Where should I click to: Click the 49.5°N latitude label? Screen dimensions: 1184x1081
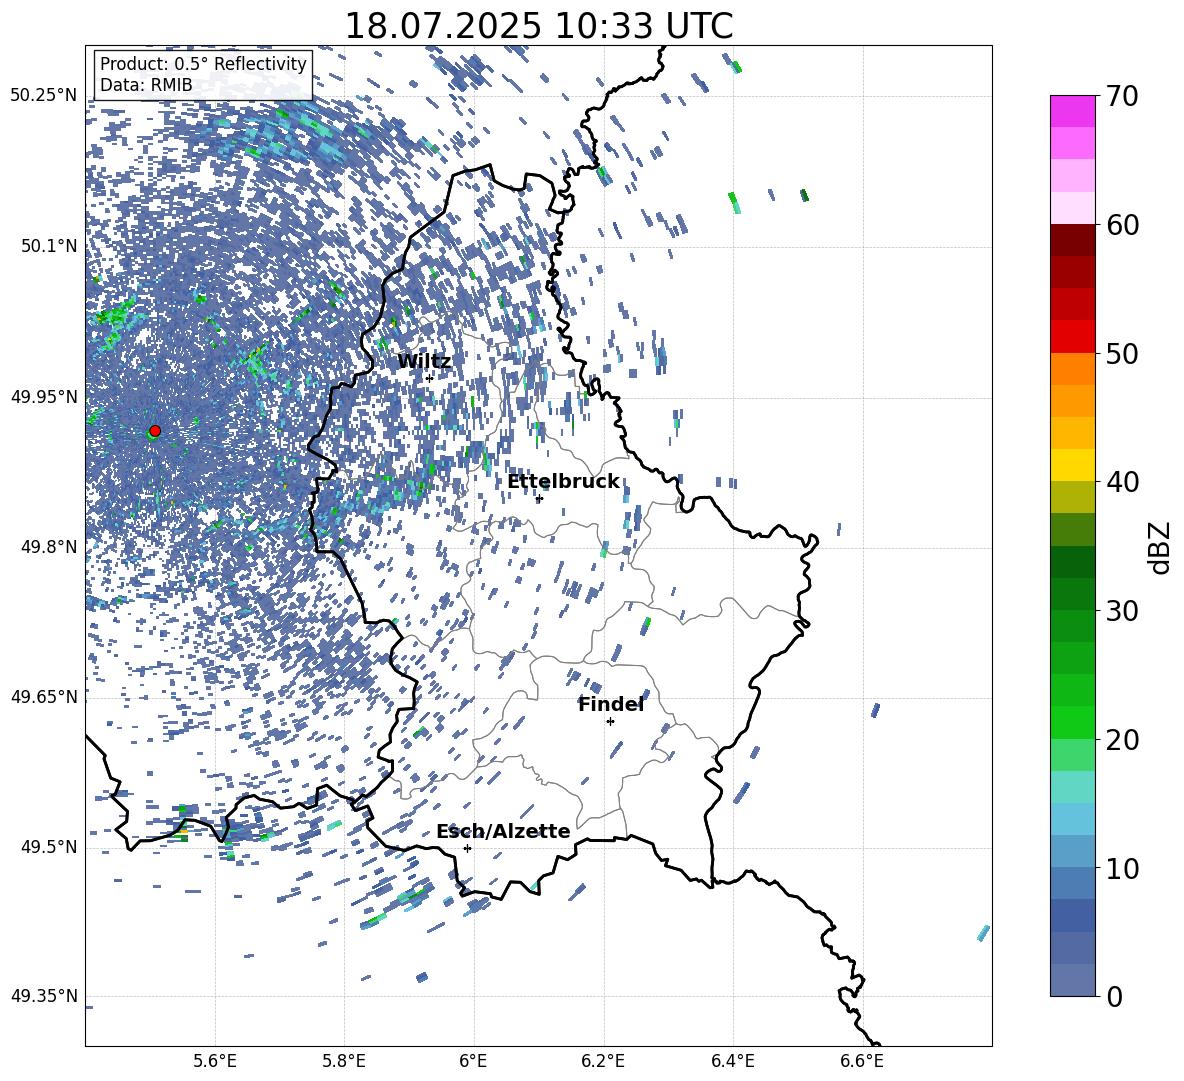click(x=49, y=847)
